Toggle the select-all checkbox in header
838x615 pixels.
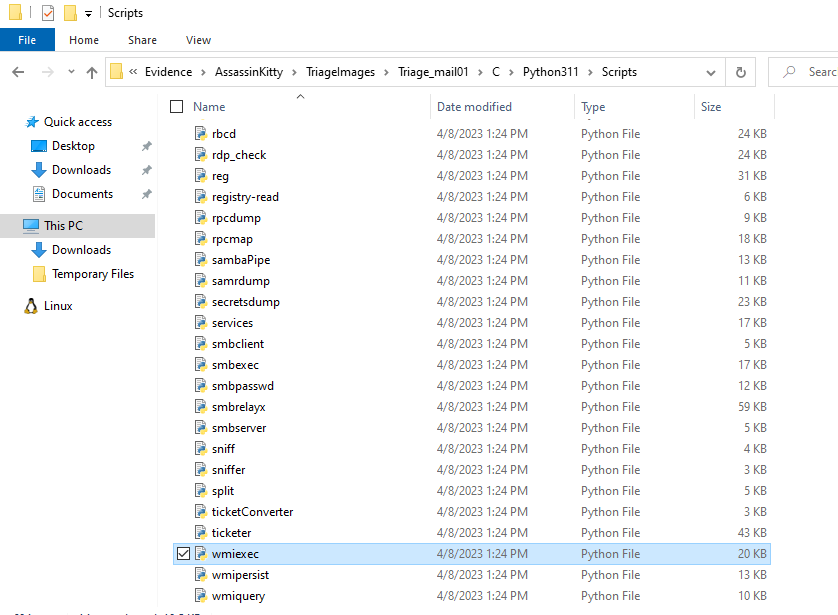[x=176, y=106]
